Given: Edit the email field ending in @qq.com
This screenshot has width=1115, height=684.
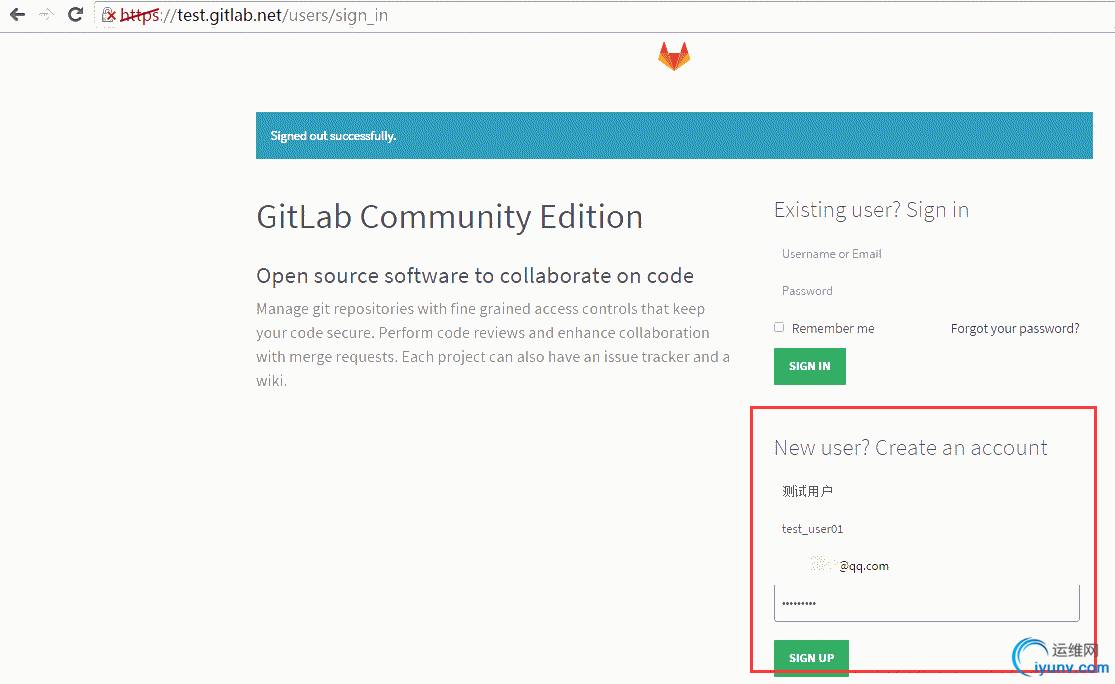Looking at the screenshot, I should point(927,566).
